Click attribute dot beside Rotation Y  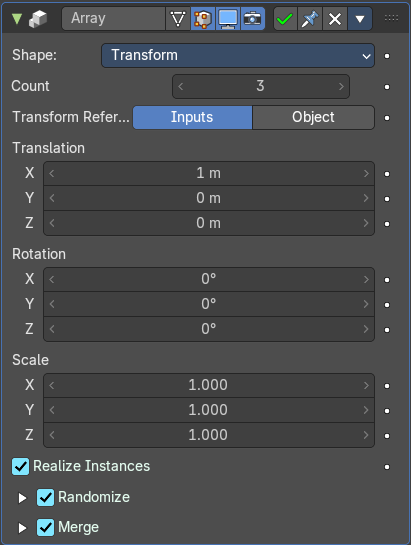387,305
